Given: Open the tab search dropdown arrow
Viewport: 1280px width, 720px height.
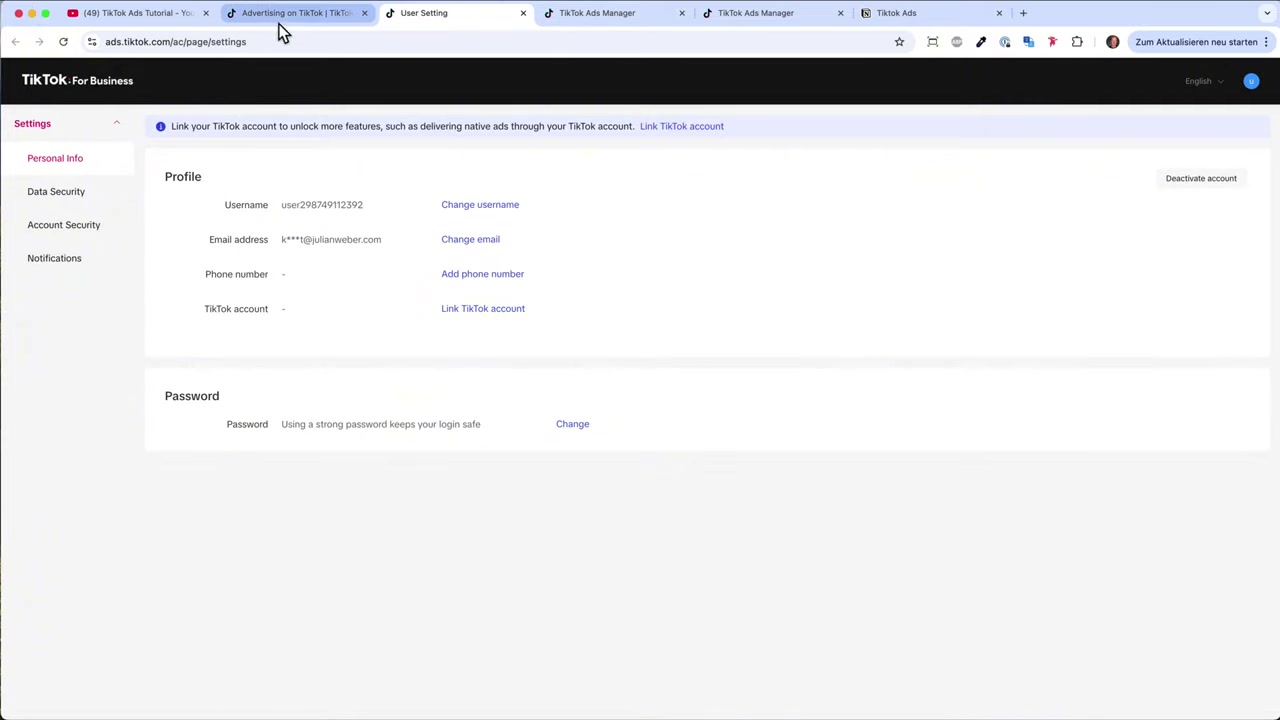Looking at the screenshot, I should pyautogui.click(x=1267, y=13).
